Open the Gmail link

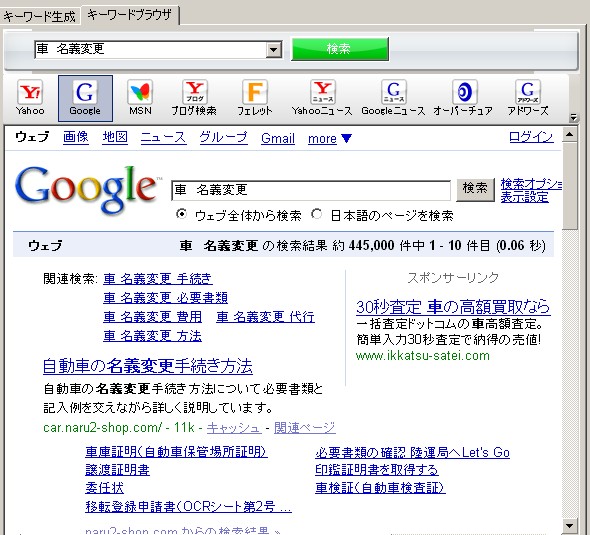(278, 138)
